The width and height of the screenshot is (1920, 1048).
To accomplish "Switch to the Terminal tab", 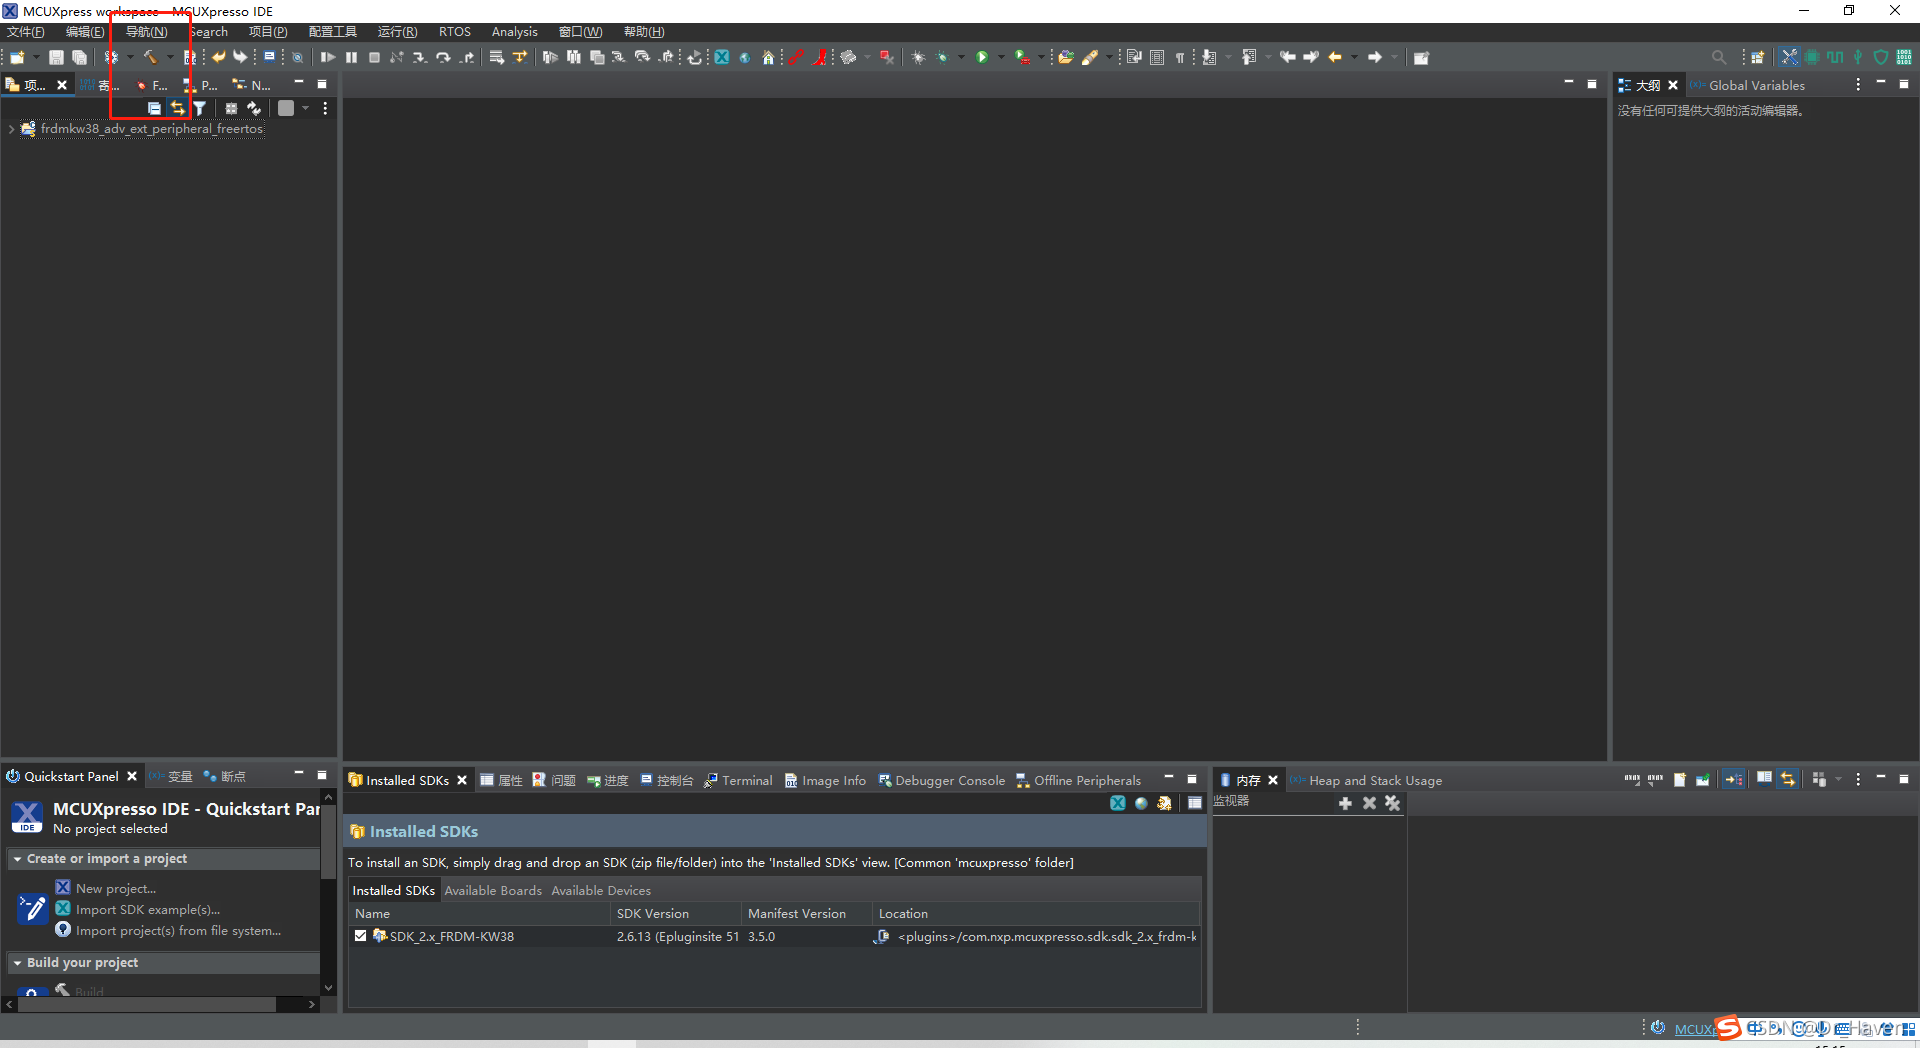I will pos(738,780).
